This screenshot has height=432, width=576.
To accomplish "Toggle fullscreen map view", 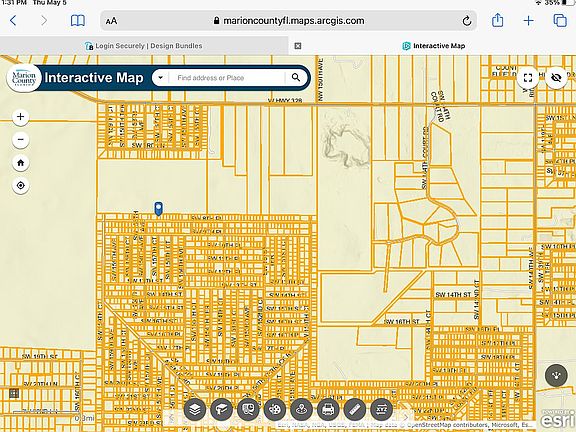I will pyautogui.click(x=528, y=78).
